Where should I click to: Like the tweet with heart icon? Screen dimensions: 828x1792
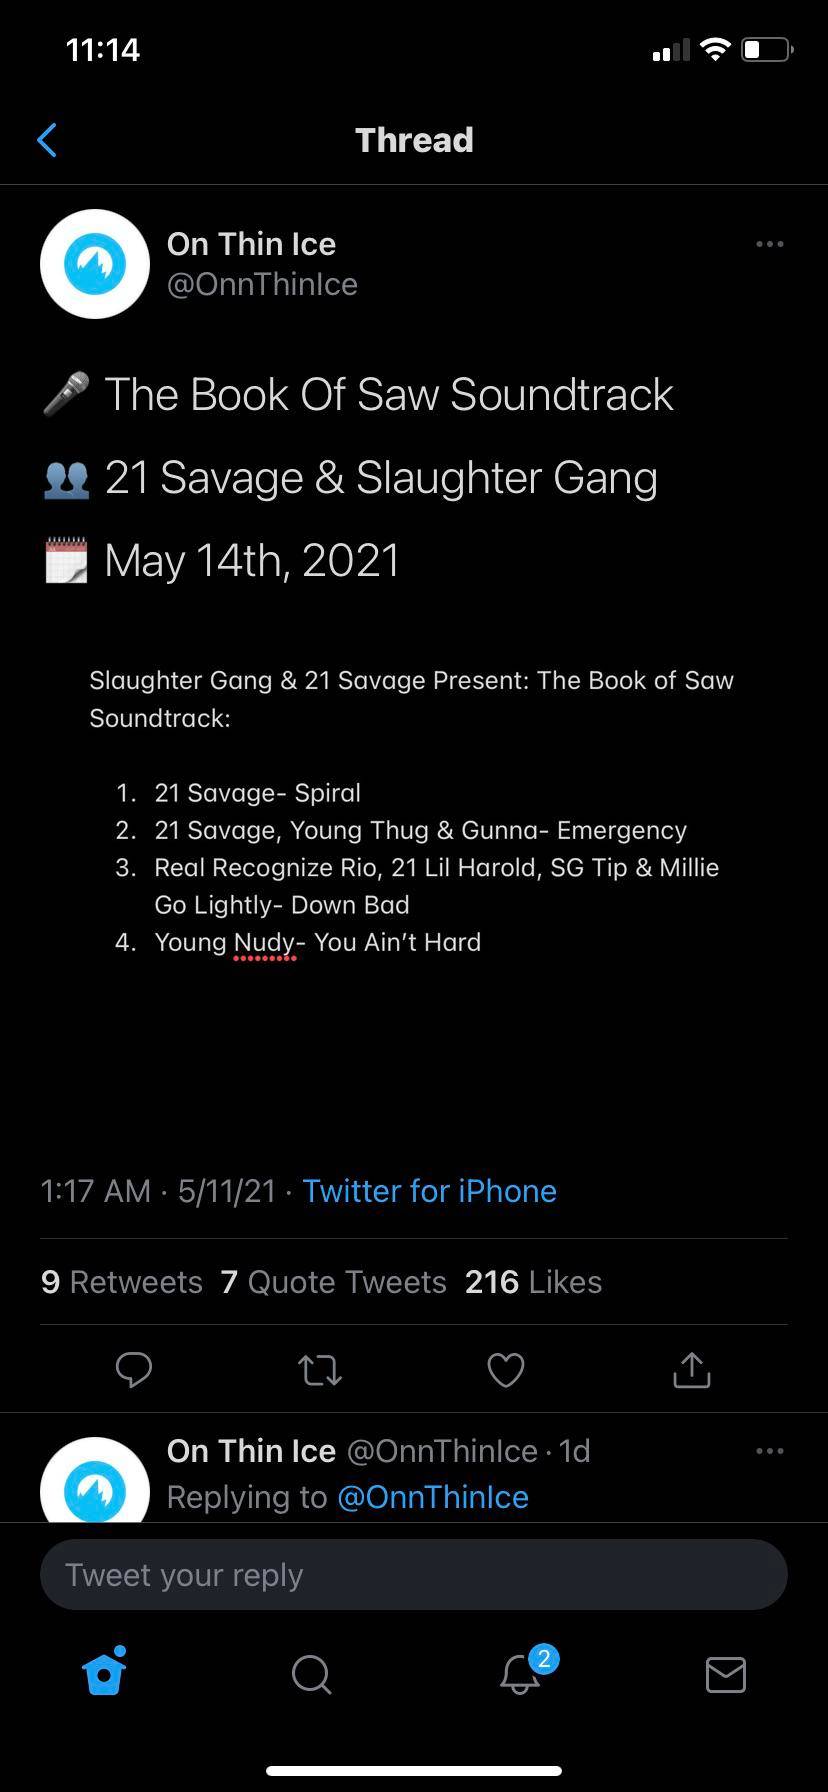click(506, 1370)
